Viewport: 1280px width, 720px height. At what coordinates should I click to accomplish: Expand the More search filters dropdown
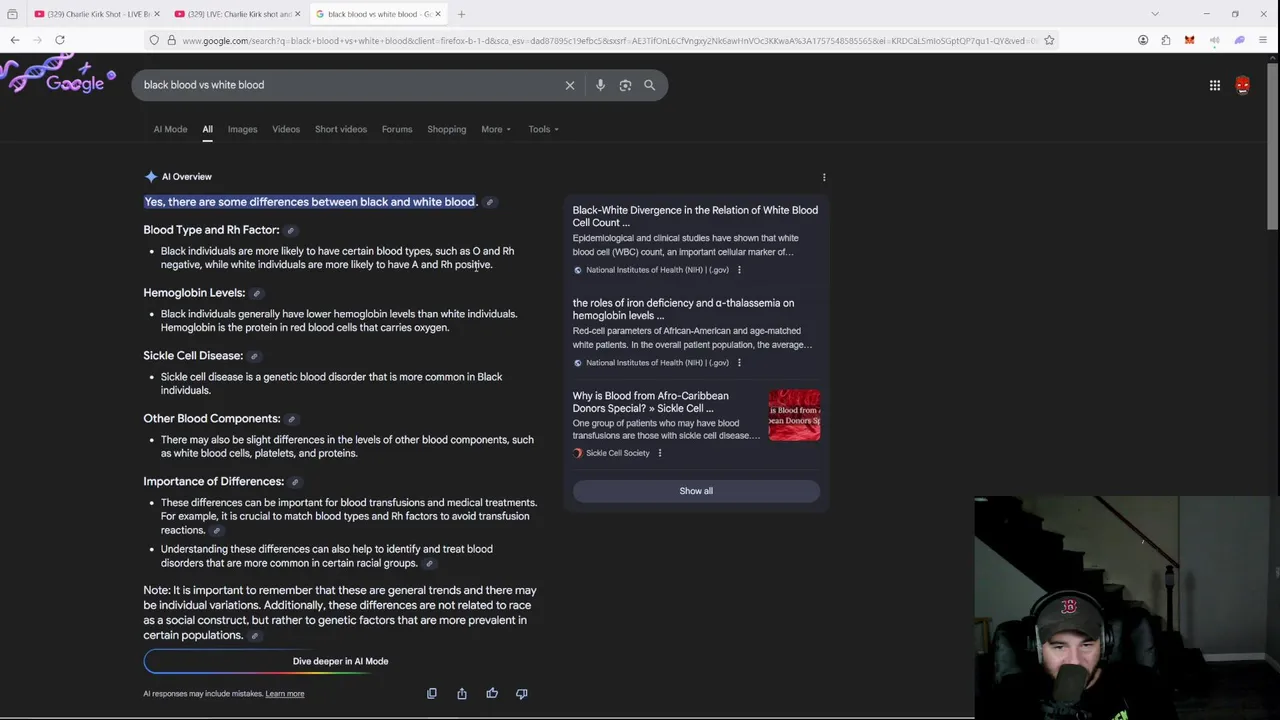coord(496,129)
